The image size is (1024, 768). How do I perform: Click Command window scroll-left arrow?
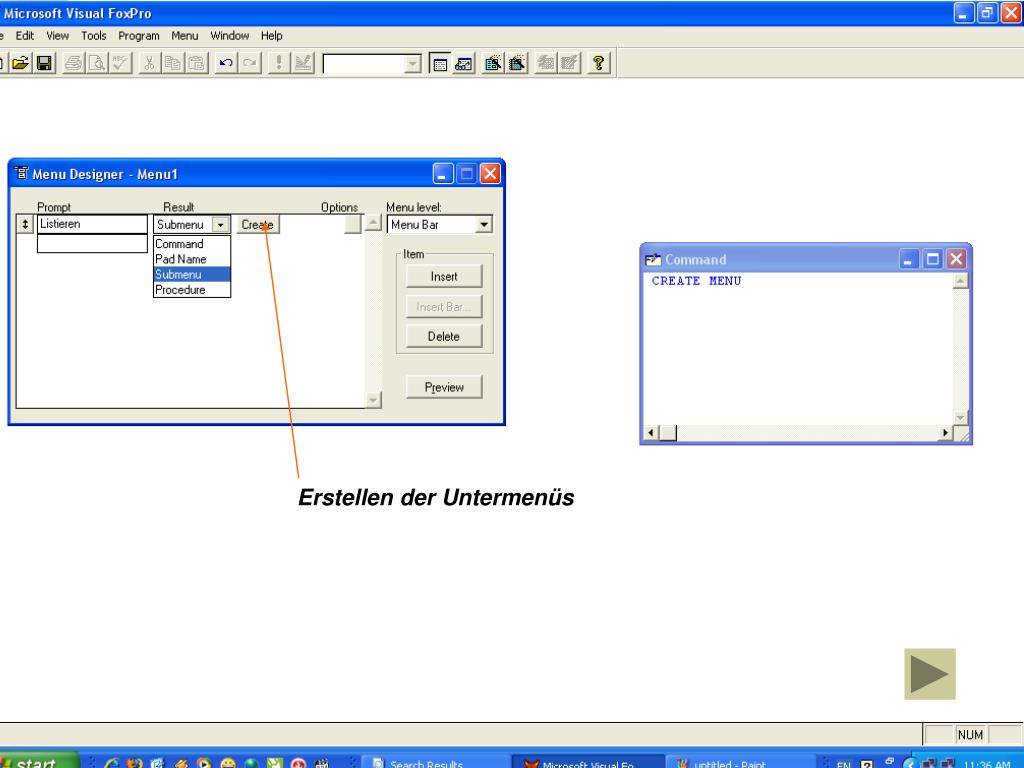pyautogui.click(x=651, y=433)
